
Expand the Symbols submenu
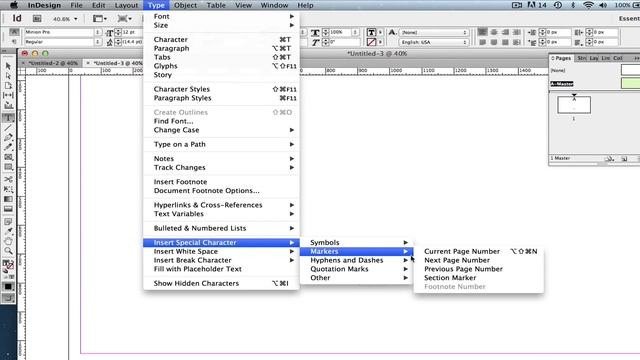pyautogui.click(x=356, y=242)
